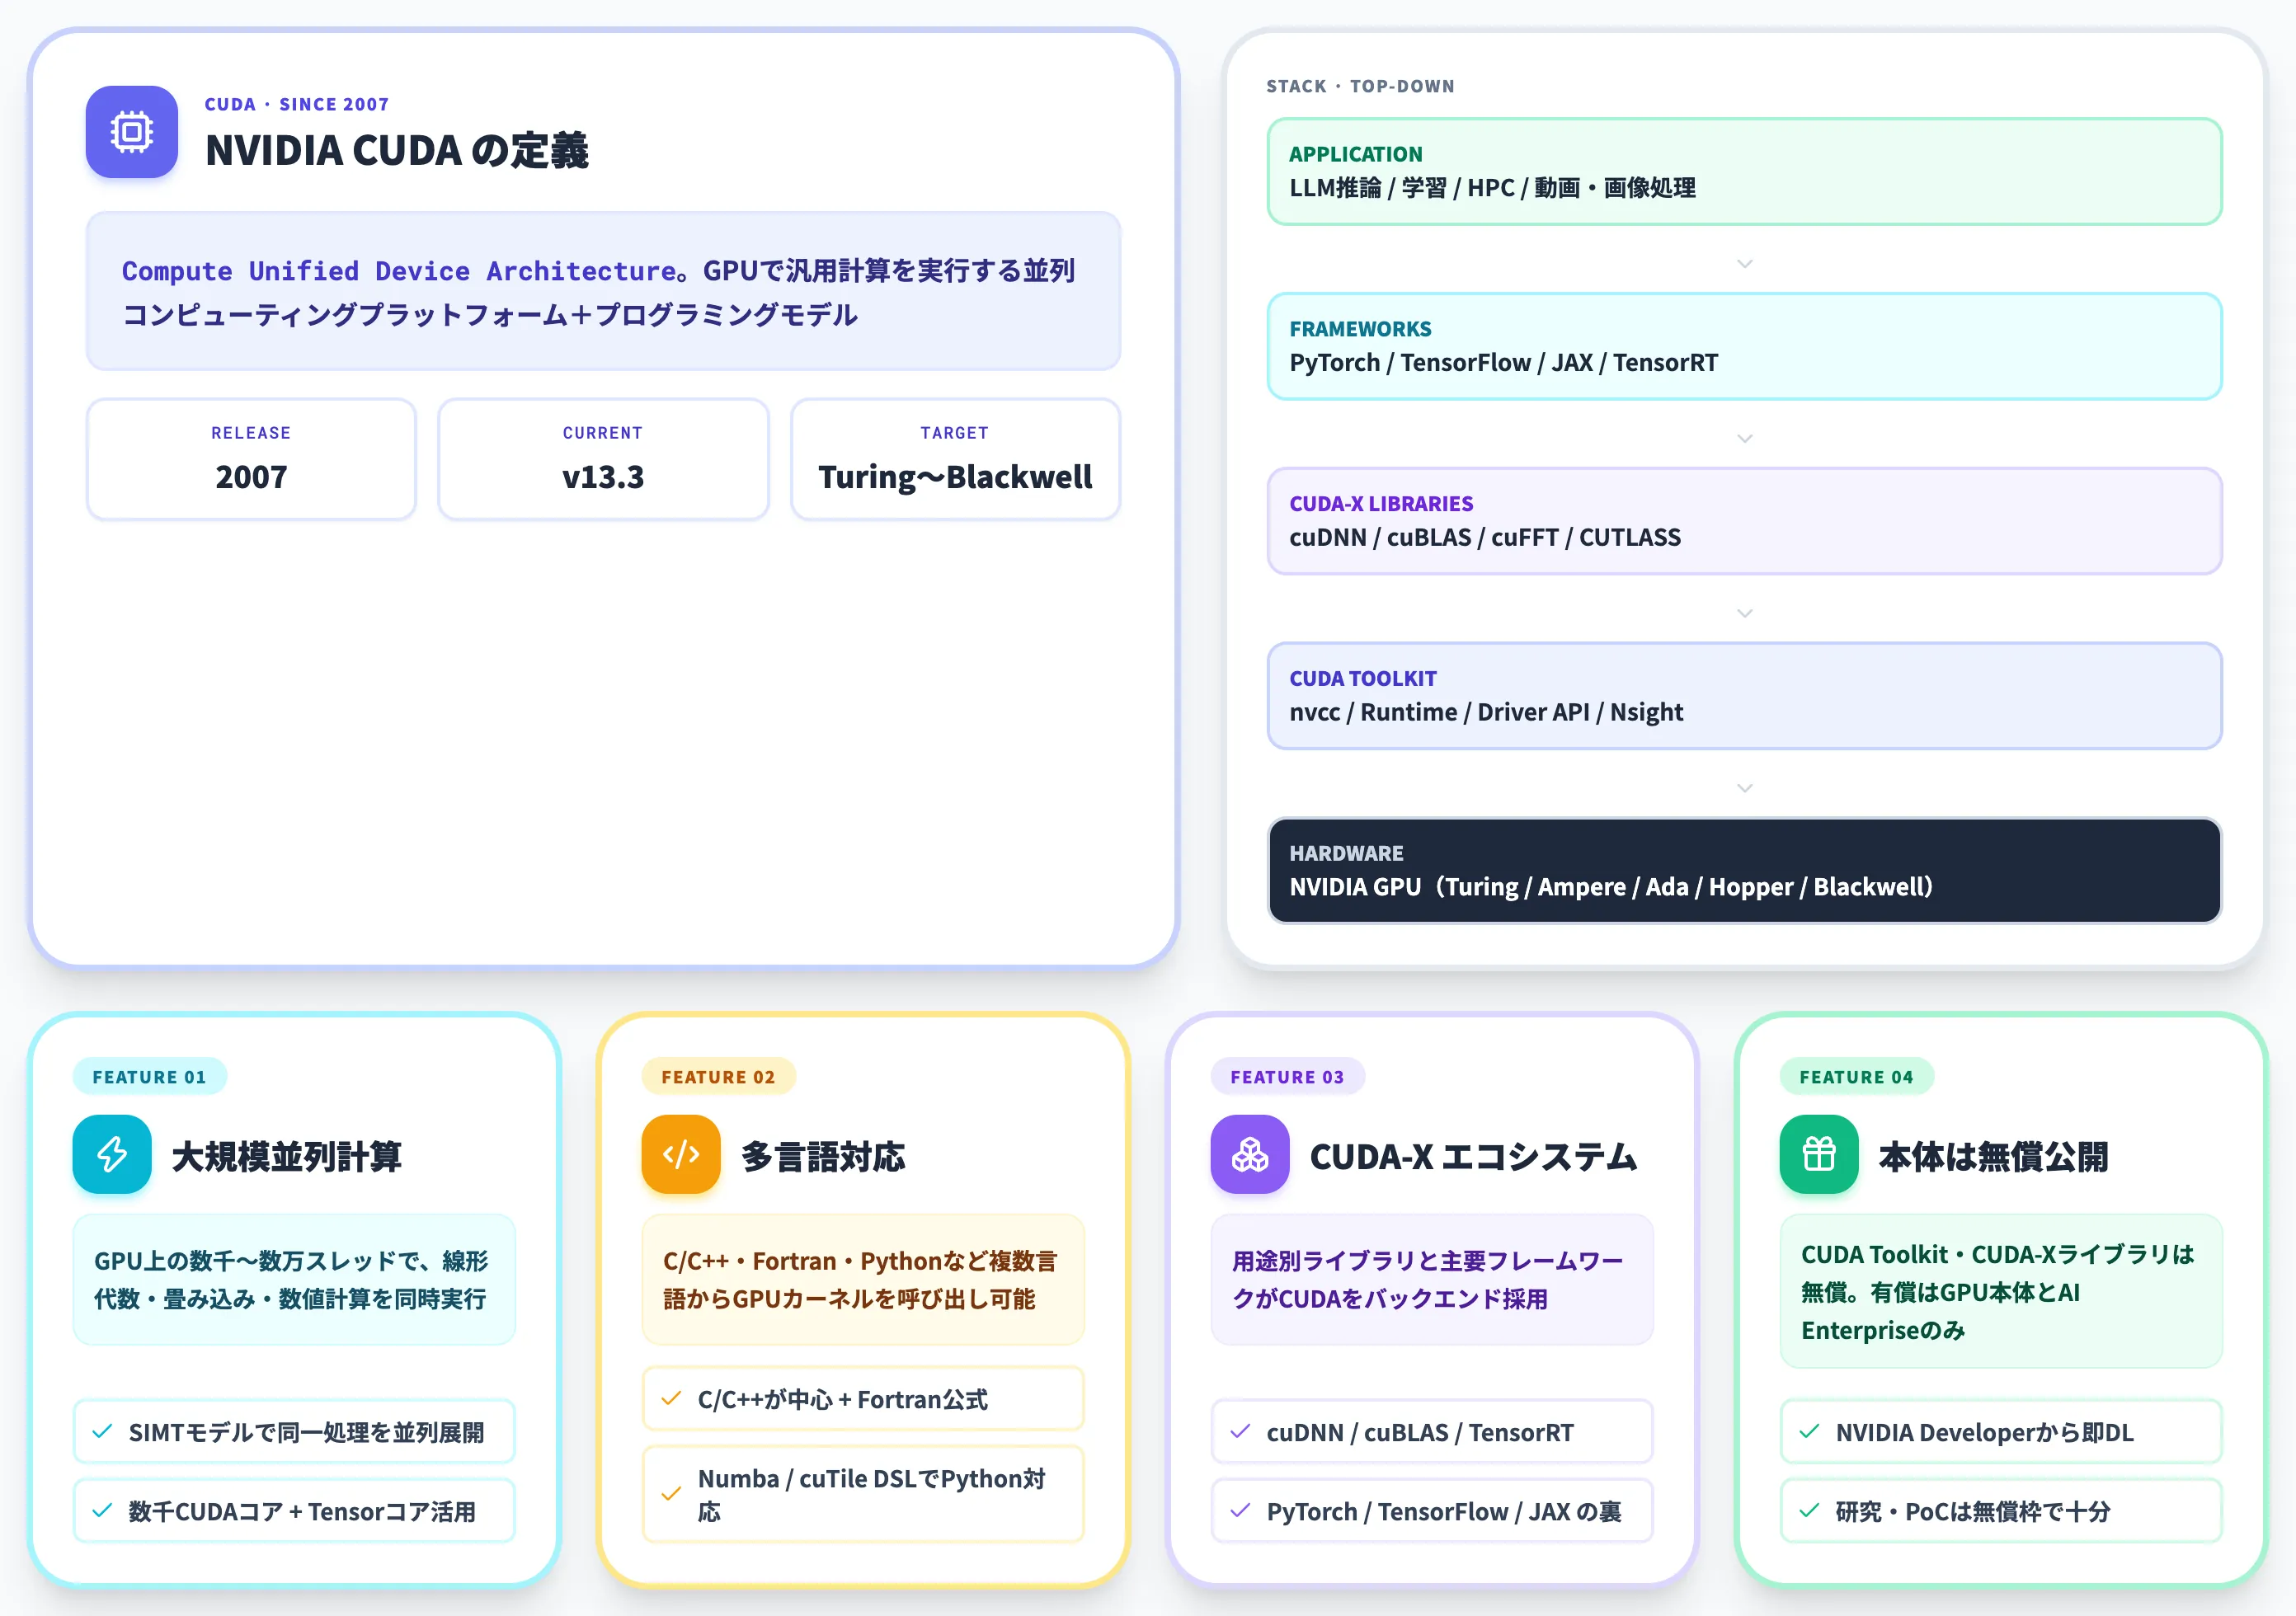Click the FEATURE 01 badge
This screenshot has height=1616, width=2296.
[x=149, y=1077]
